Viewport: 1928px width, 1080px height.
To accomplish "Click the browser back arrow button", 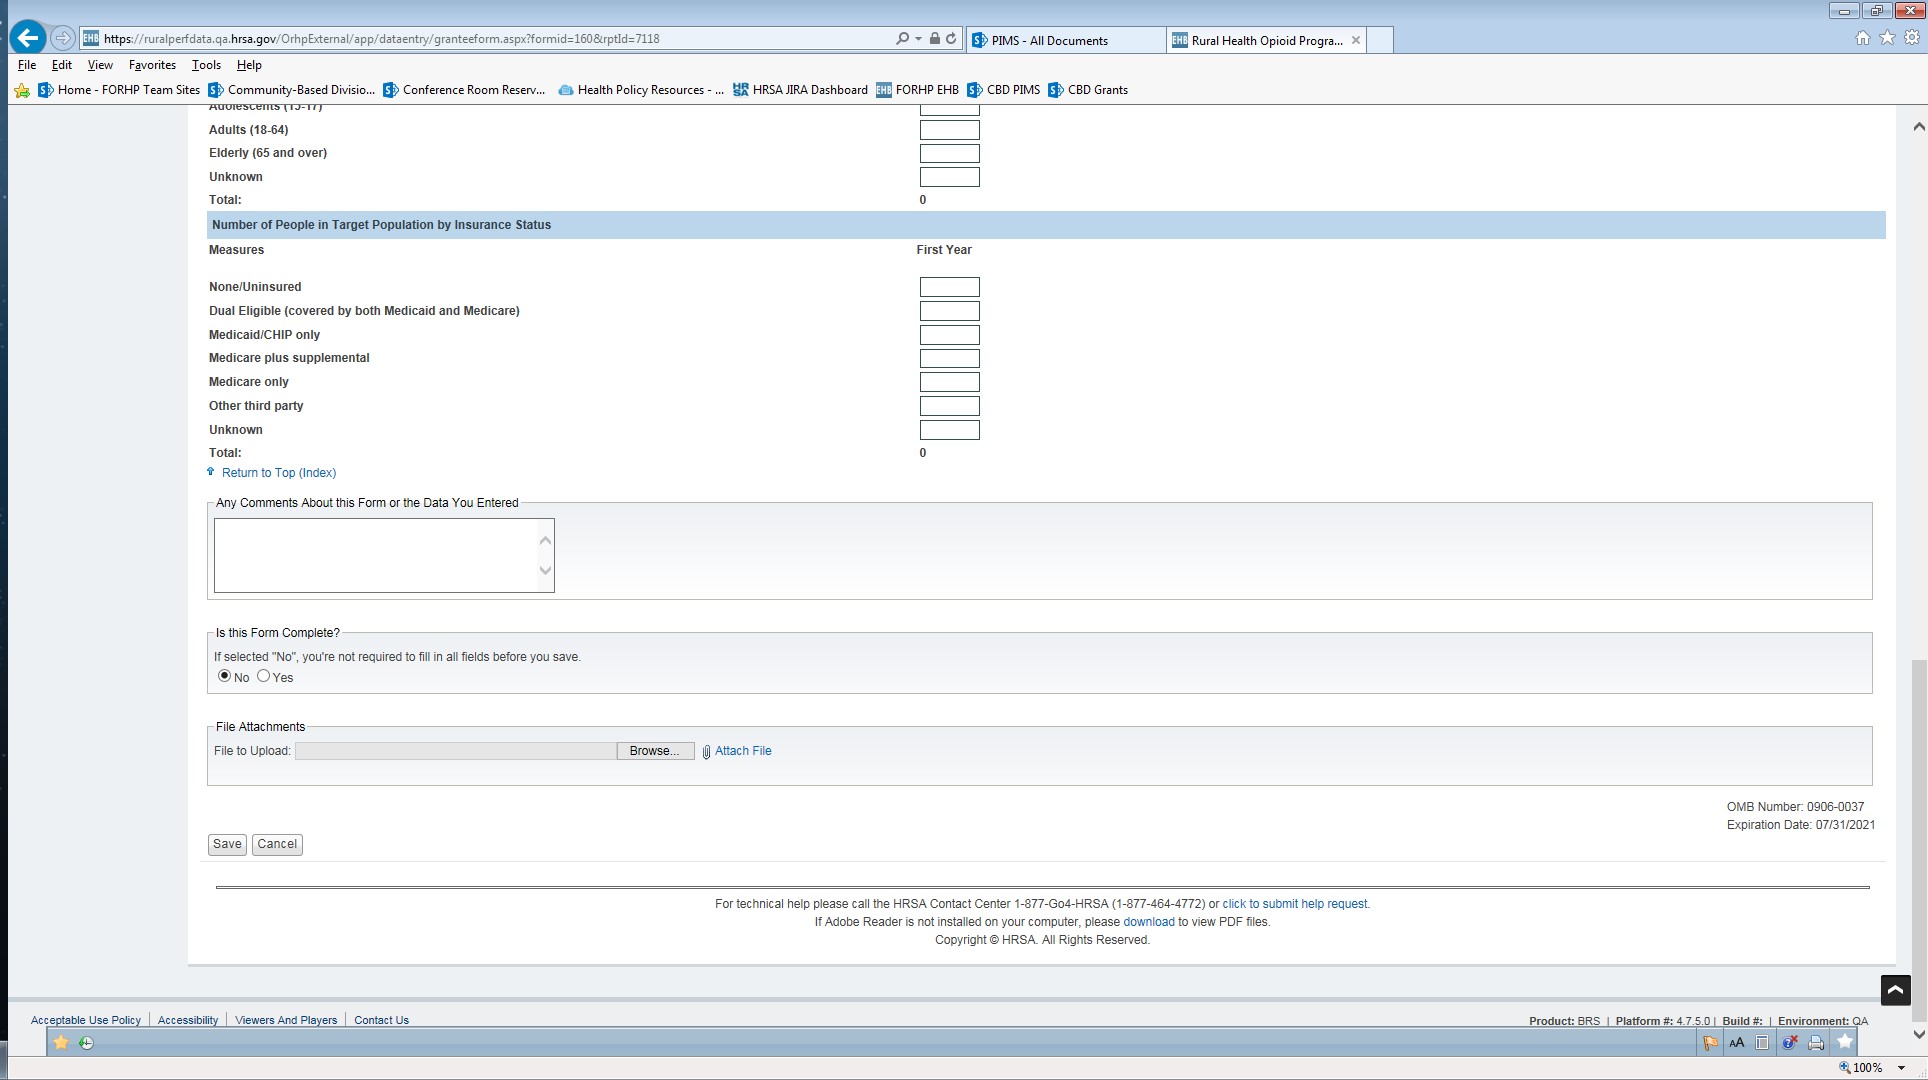I will tap(29, 38).
